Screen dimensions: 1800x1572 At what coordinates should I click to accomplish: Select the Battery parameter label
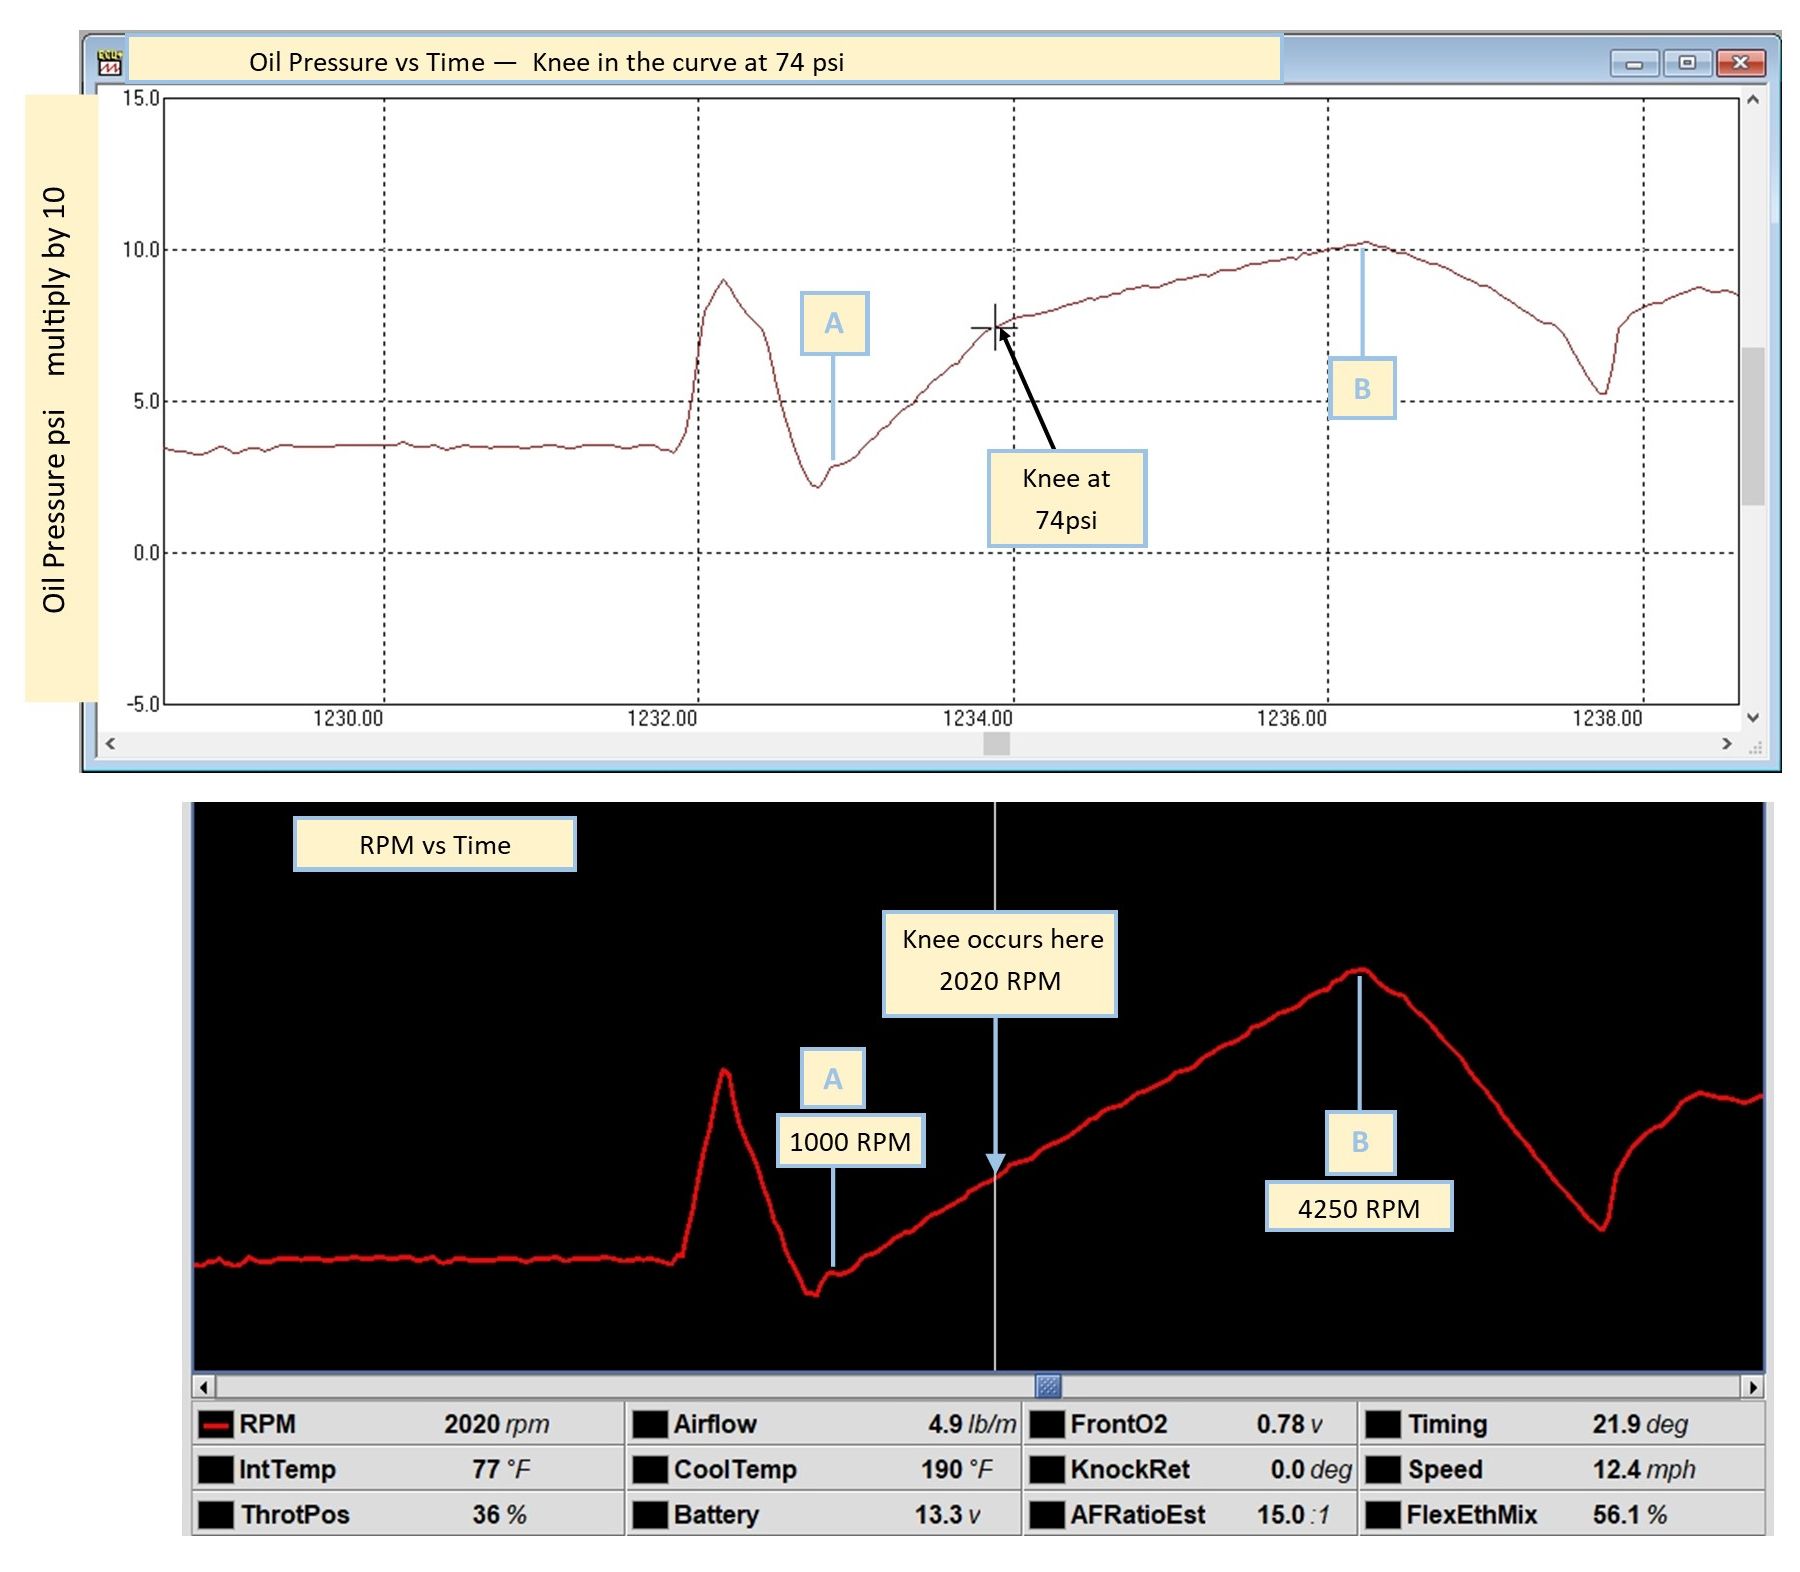716,1514
